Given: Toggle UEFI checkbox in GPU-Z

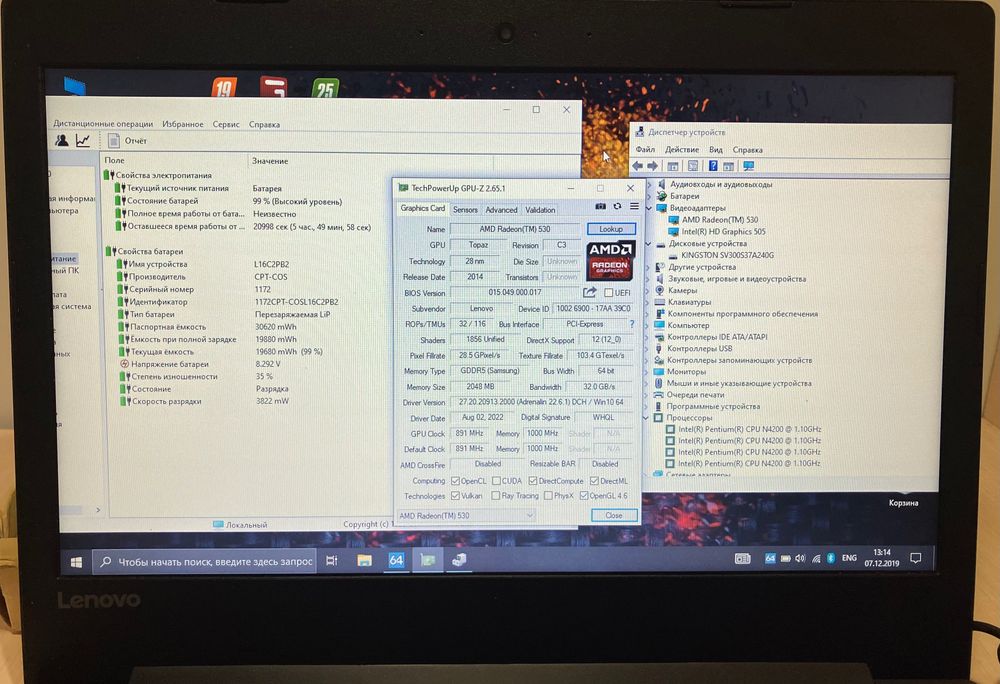Looking at the screenshot, I should click(608, 293).
